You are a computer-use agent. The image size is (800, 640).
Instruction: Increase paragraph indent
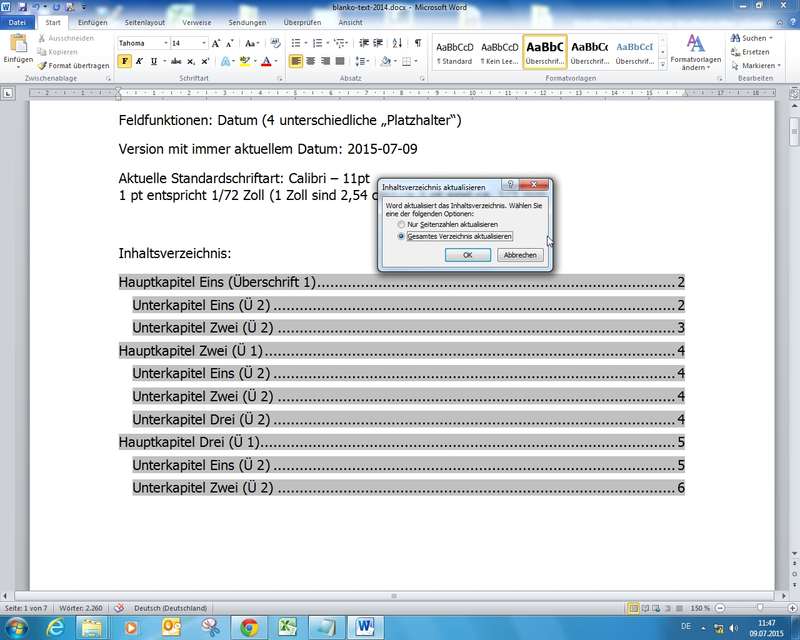[378, 43]
